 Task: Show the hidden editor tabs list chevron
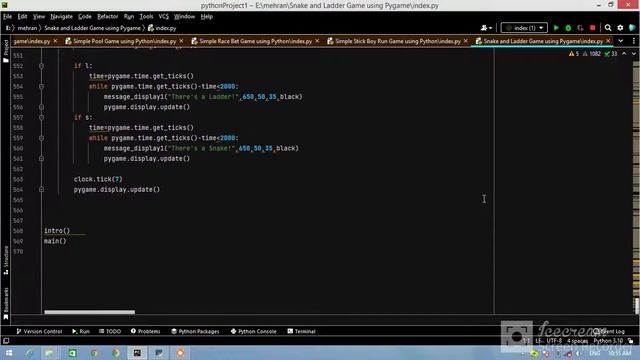click(x=620, y=41)
